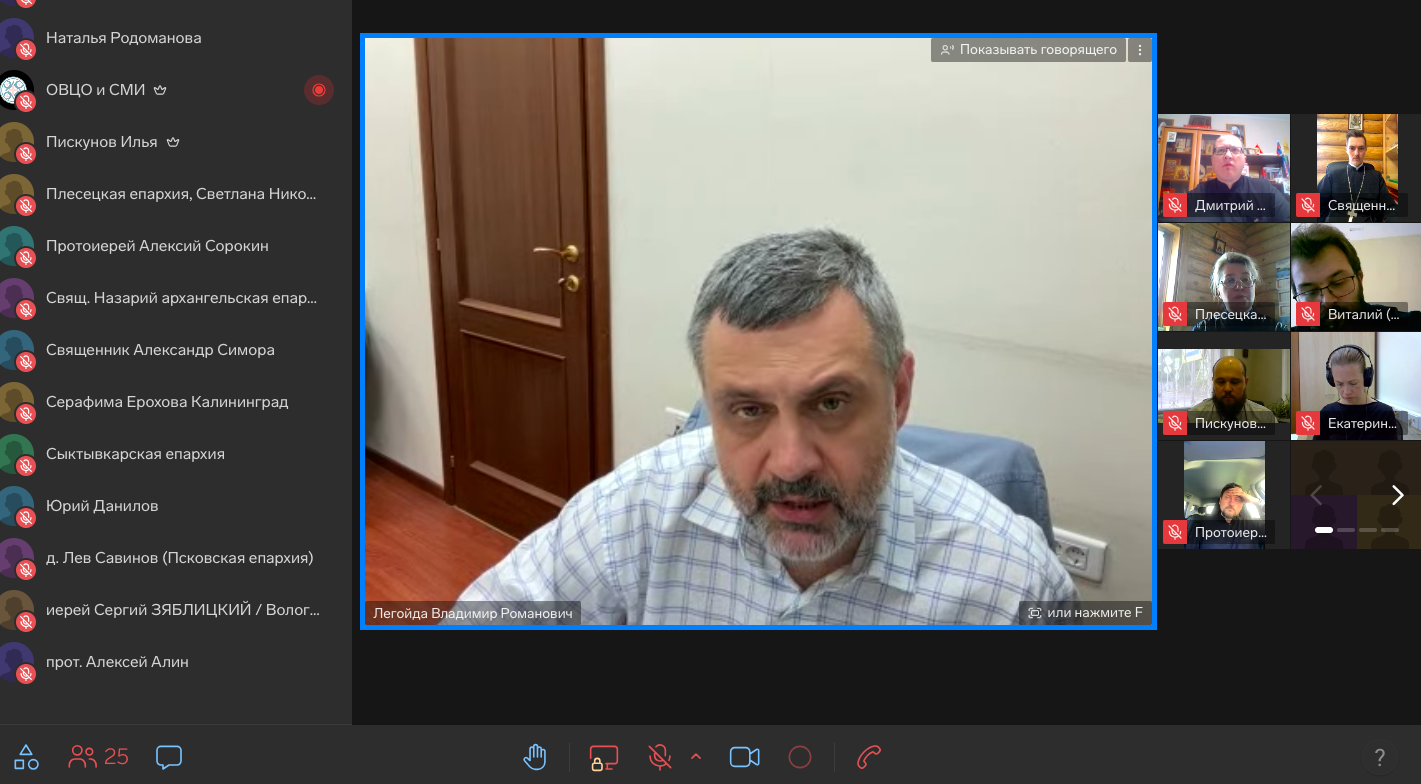Go to the next page of video thumbnails
The height and width of the screenshot is (784, 1421).
(x=1398, y=495)
